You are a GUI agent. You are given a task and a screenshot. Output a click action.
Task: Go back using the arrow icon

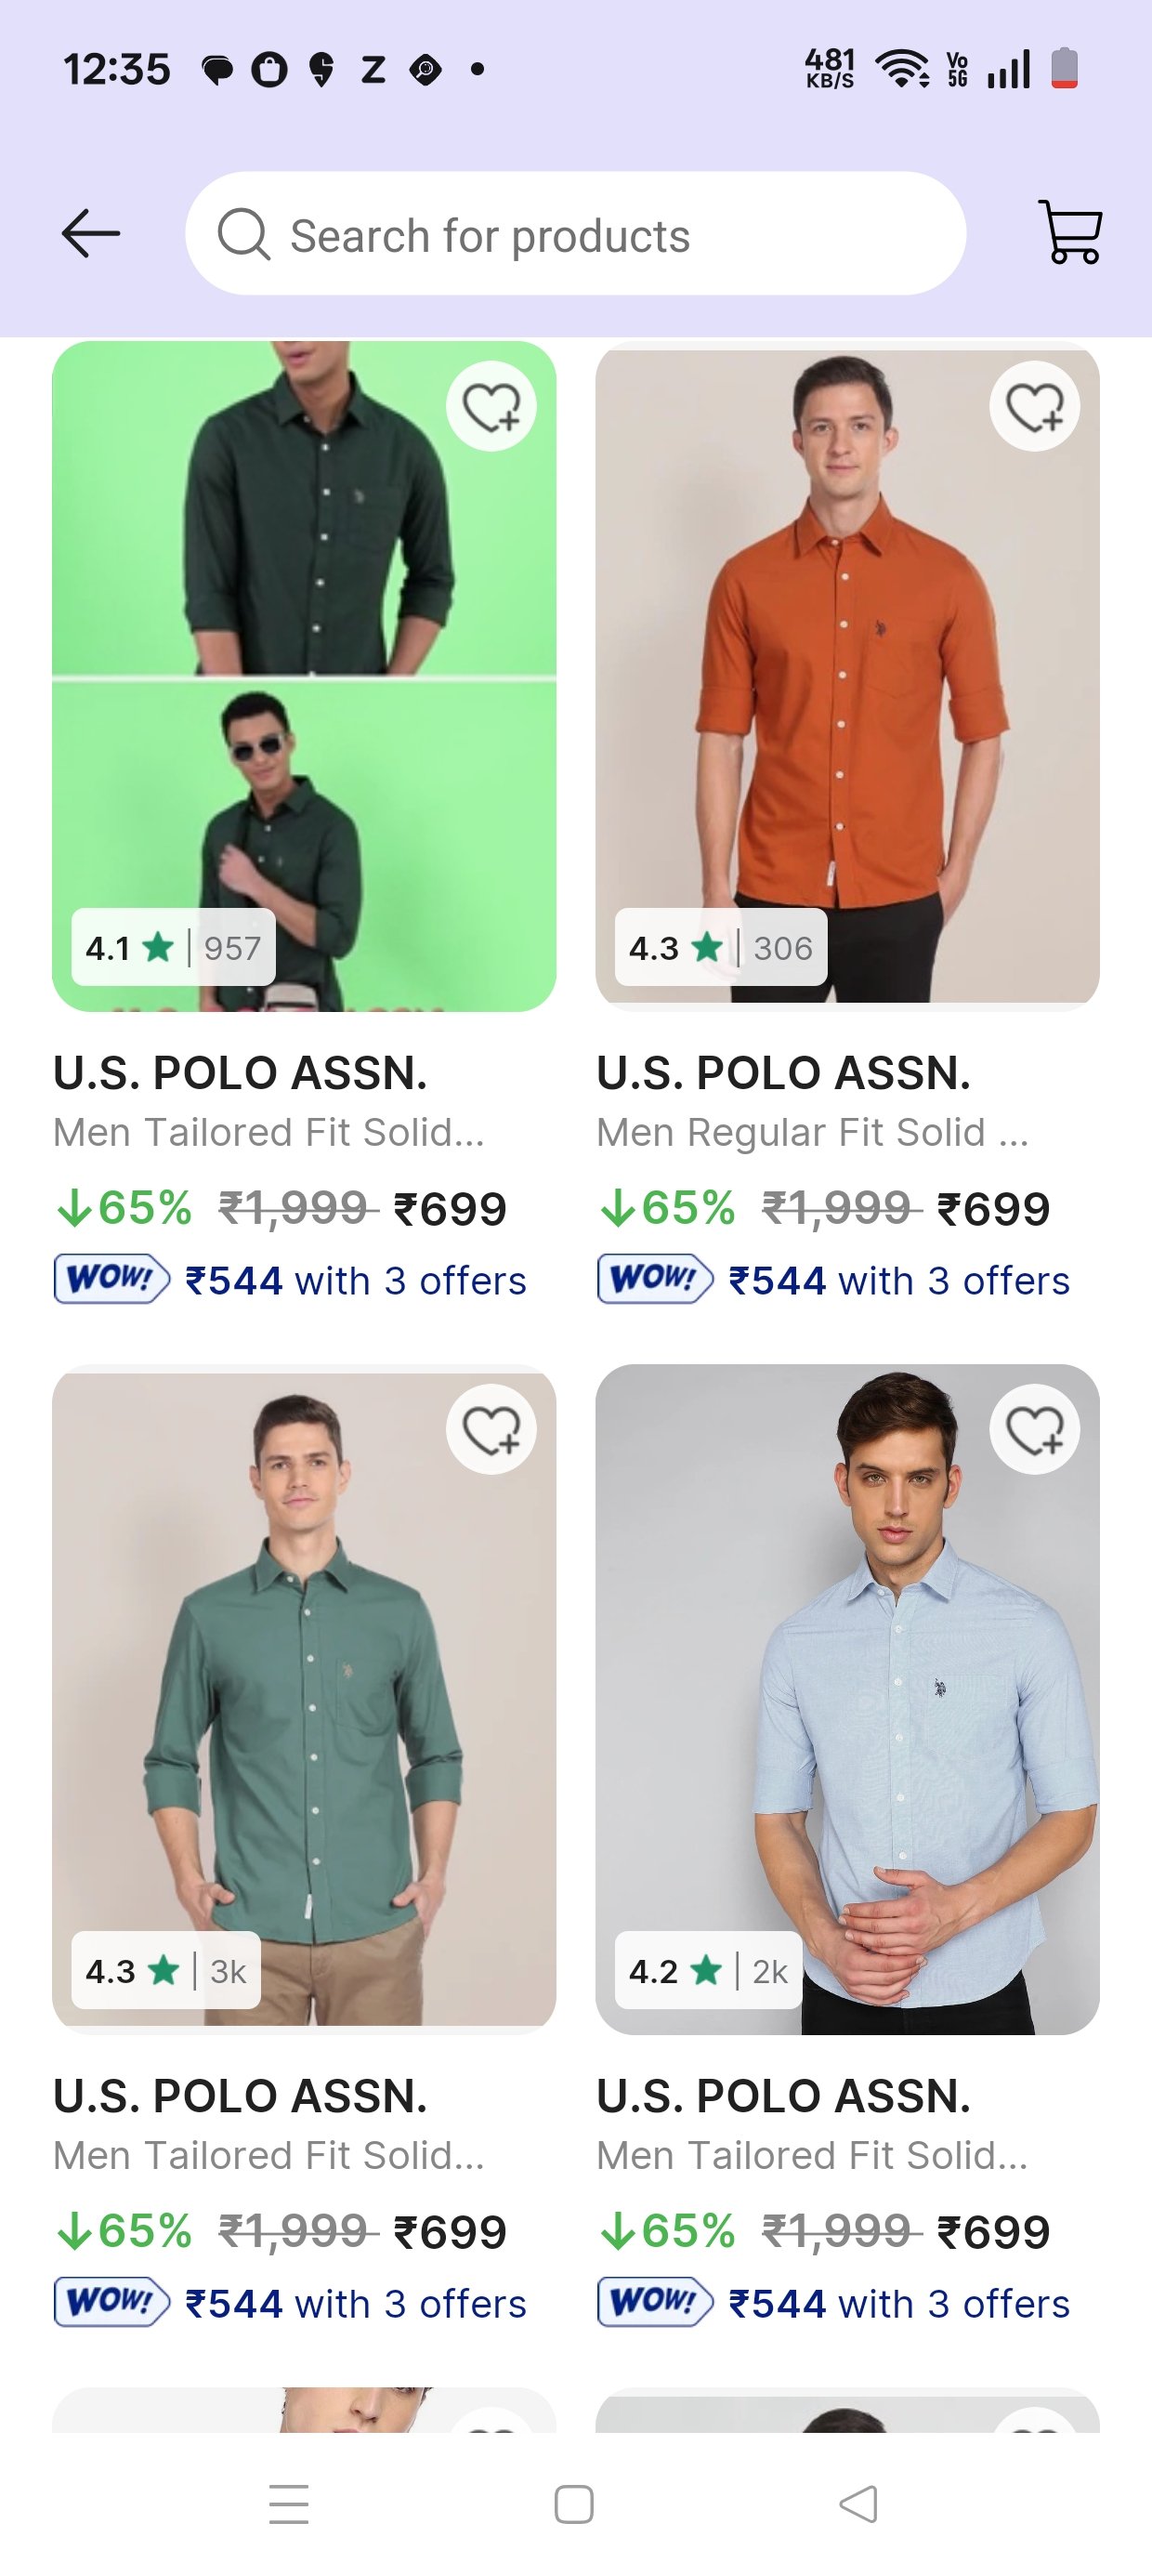click(x=91, y=234)
